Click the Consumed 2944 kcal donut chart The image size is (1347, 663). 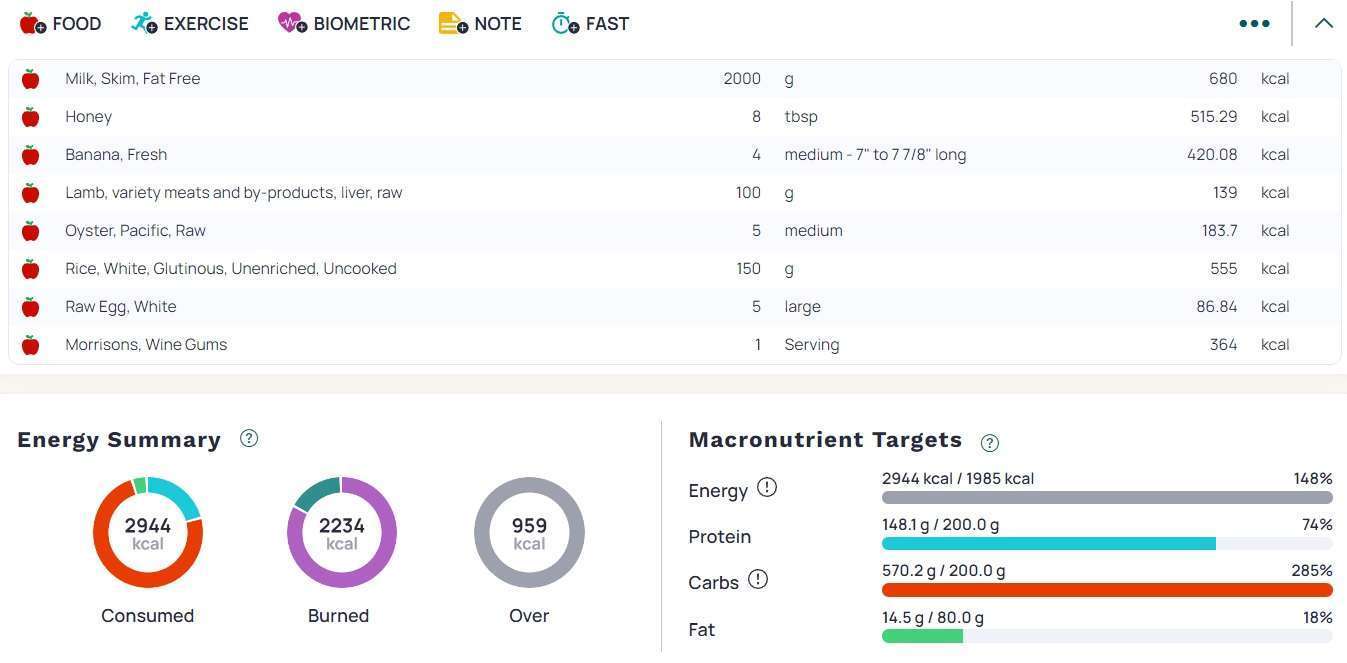(148, 533)
